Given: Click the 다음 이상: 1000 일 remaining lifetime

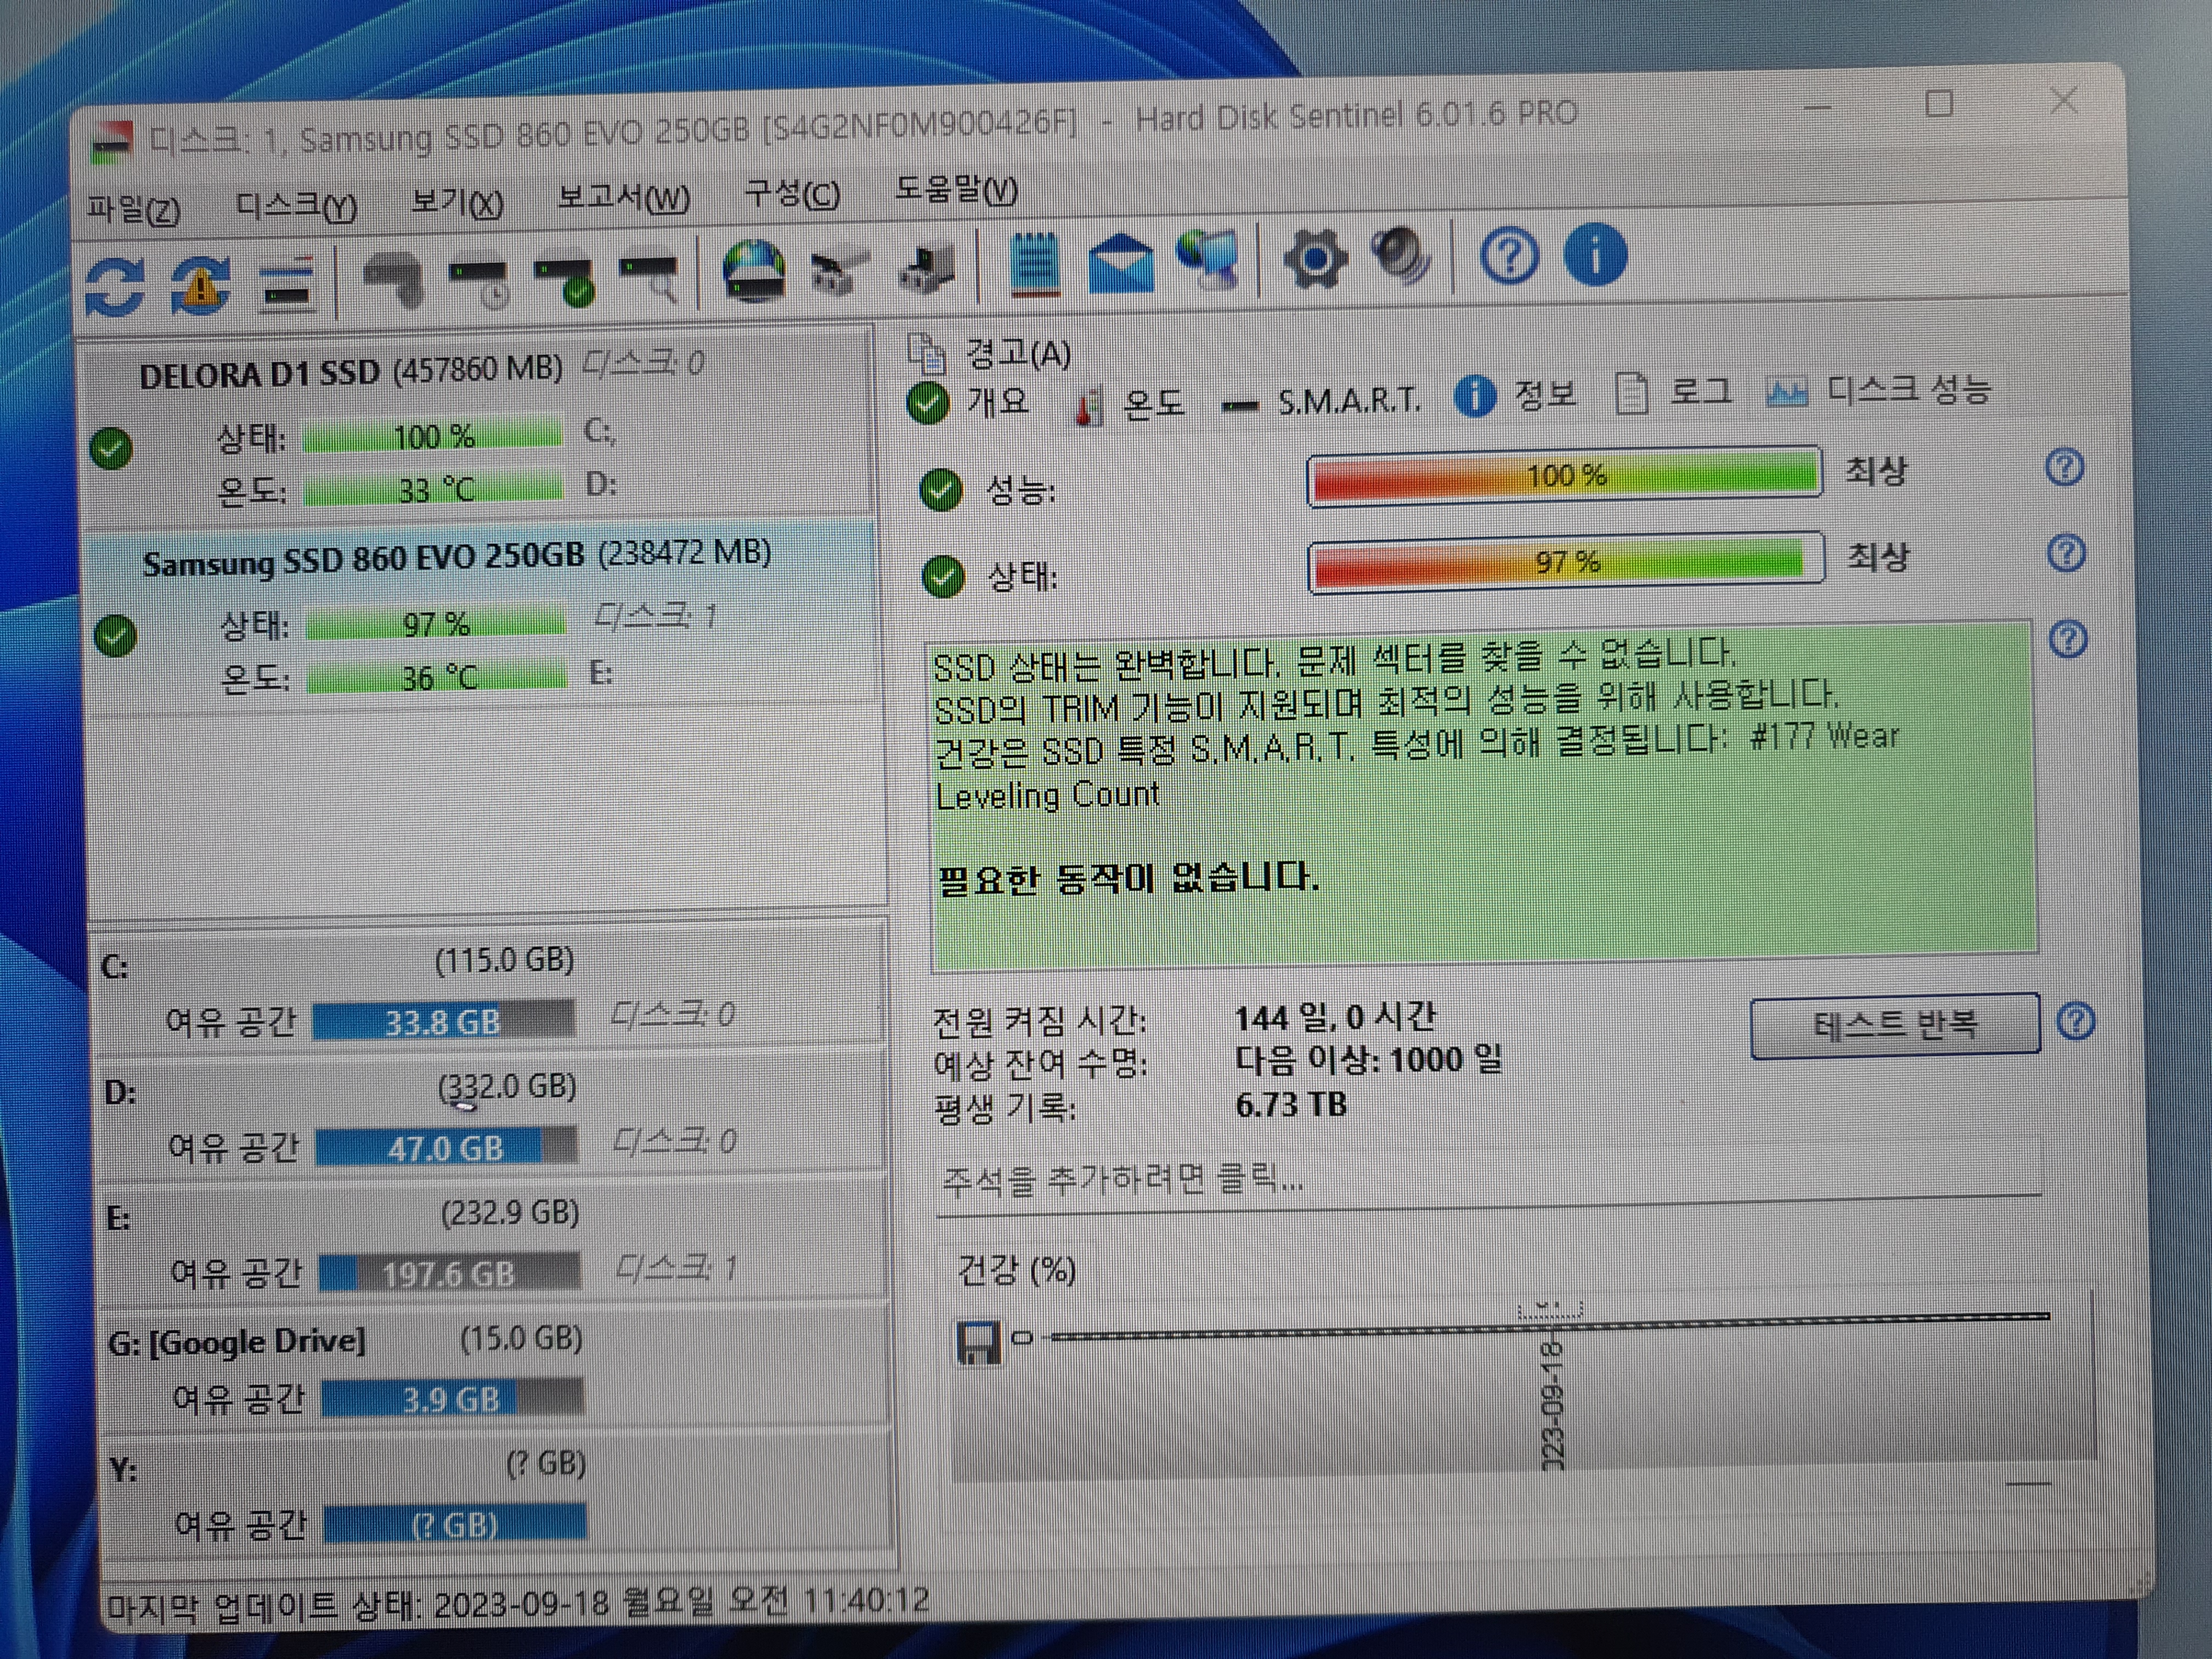Looking at the screenshot, I should [1369, 1060].
